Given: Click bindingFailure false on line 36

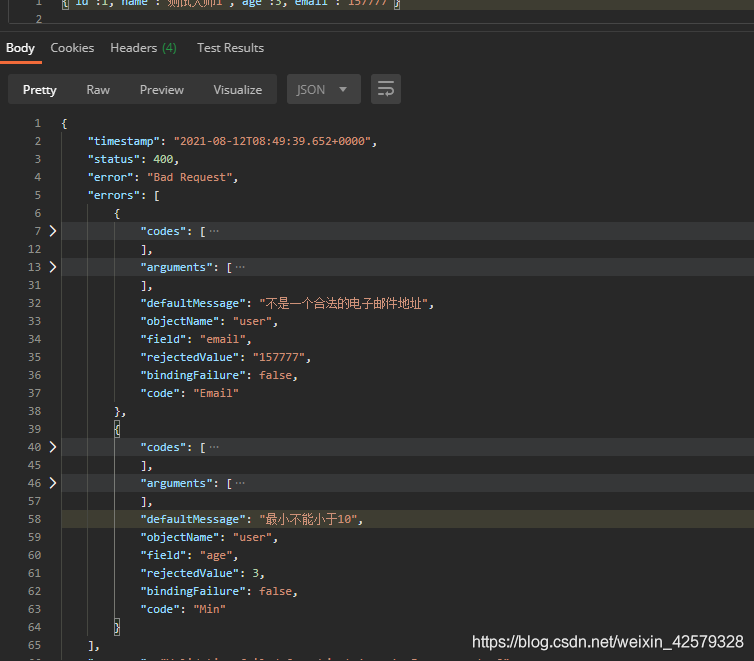Looking at the screenshot, I should (x=275, y=375).
